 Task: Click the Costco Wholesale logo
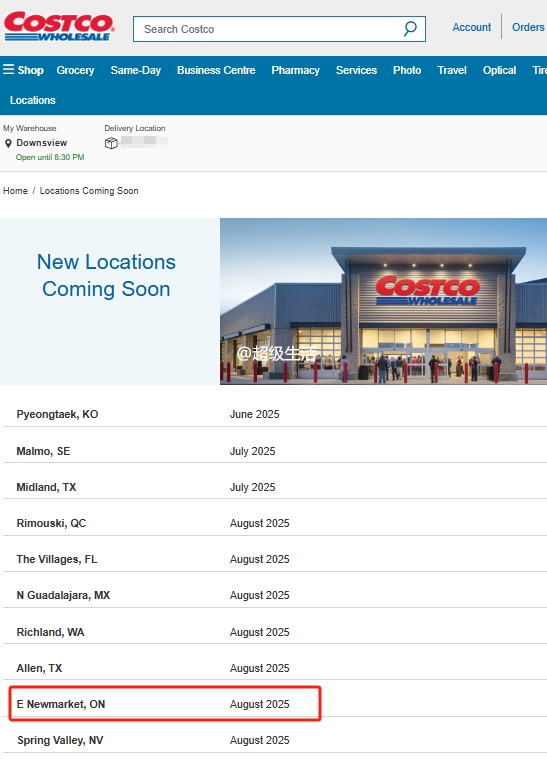click(x=59, y=26)
